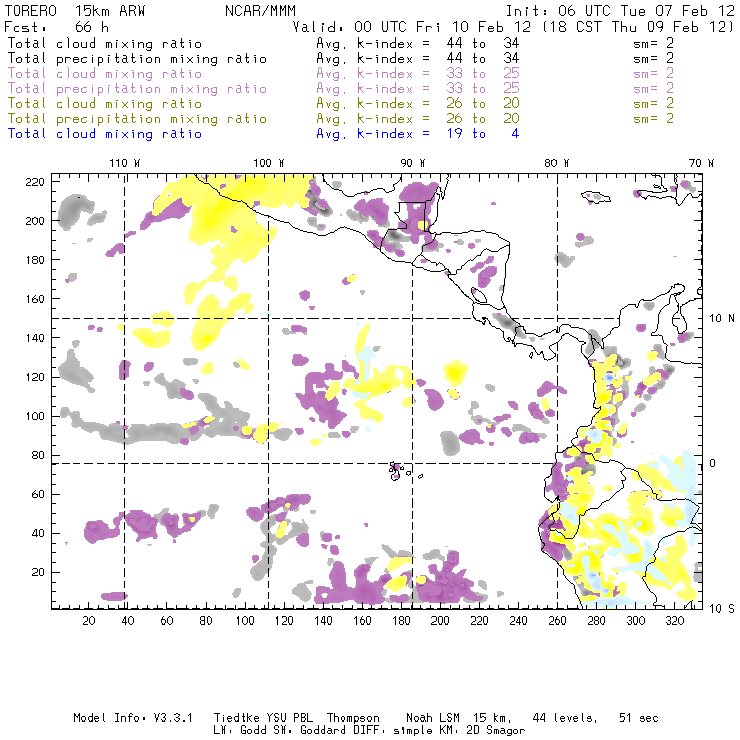
Task: Select the 'NCAR/MMM' header label
Action: click(x=260, y=11)
